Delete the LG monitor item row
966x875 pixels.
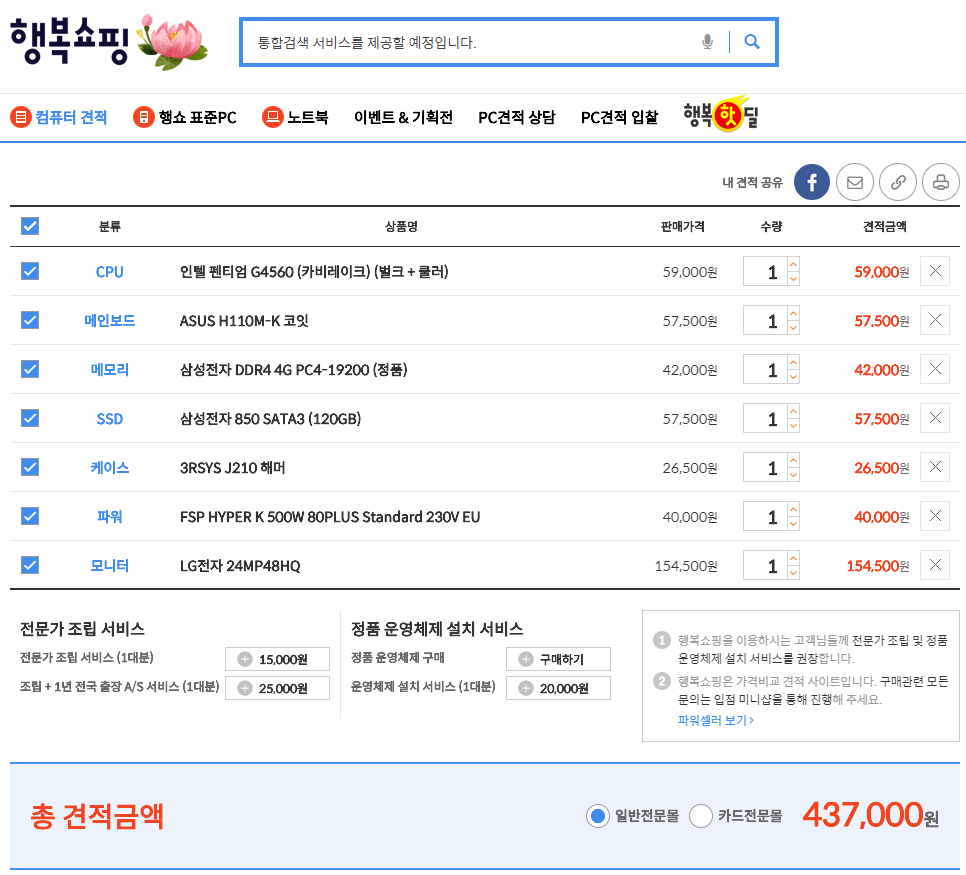(934, 565)
